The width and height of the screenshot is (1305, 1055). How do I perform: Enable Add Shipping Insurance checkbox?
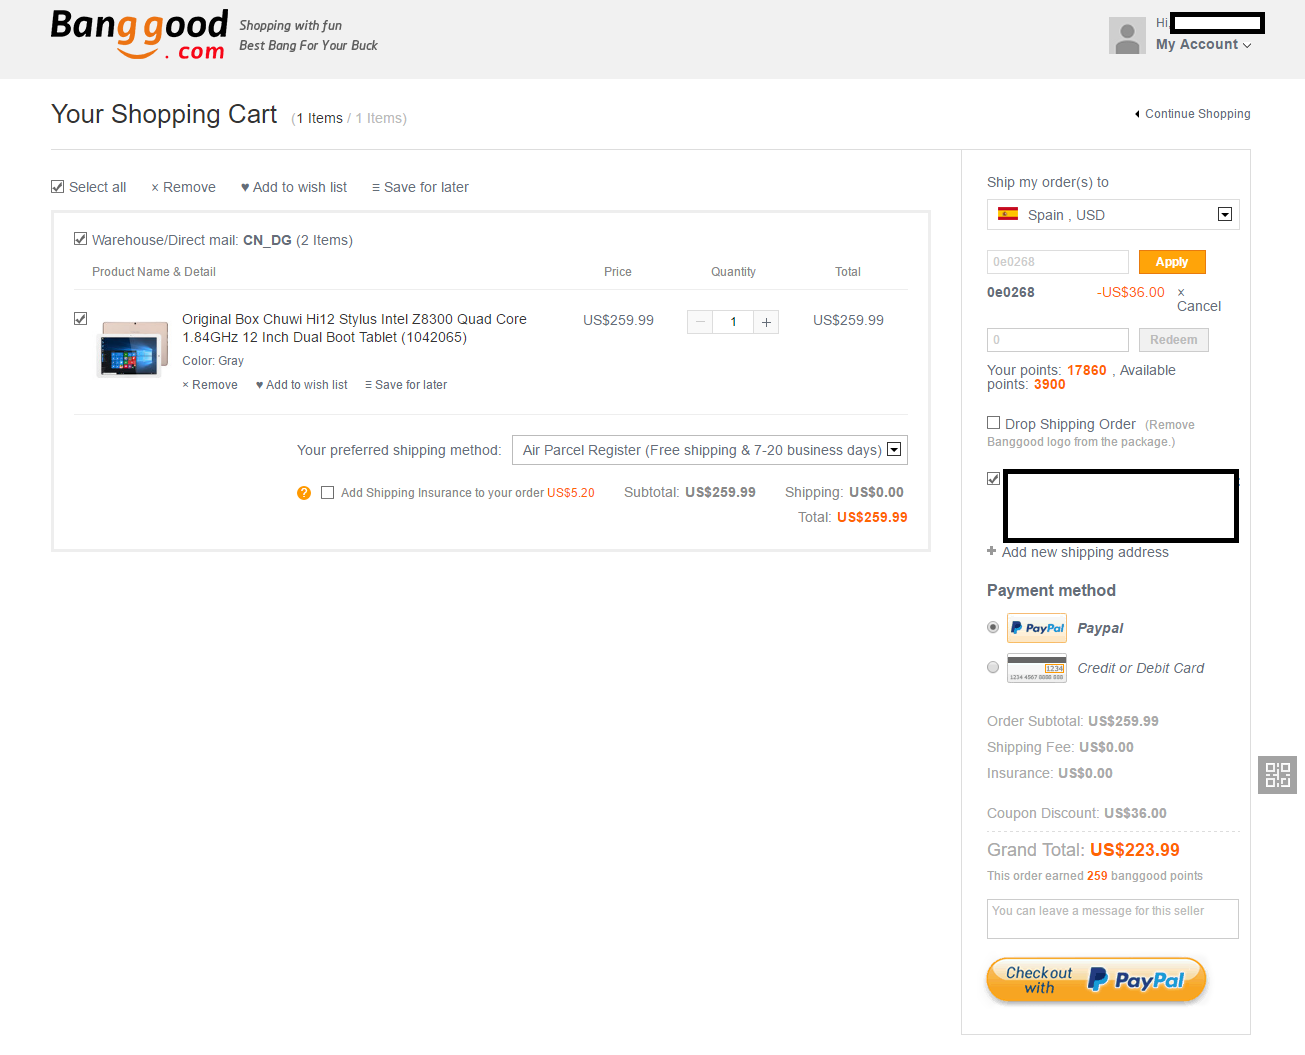click(x=327, y=493)
